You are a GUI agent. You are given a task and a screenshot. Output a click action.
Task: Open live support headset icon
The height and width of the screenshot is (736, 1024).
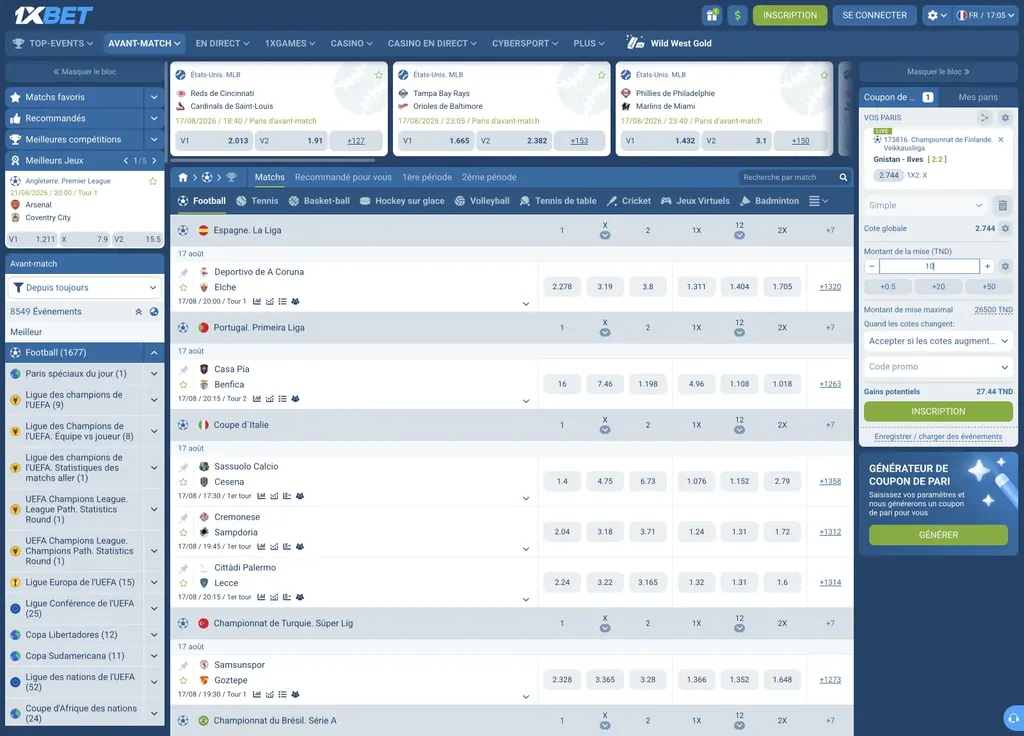1014,718
